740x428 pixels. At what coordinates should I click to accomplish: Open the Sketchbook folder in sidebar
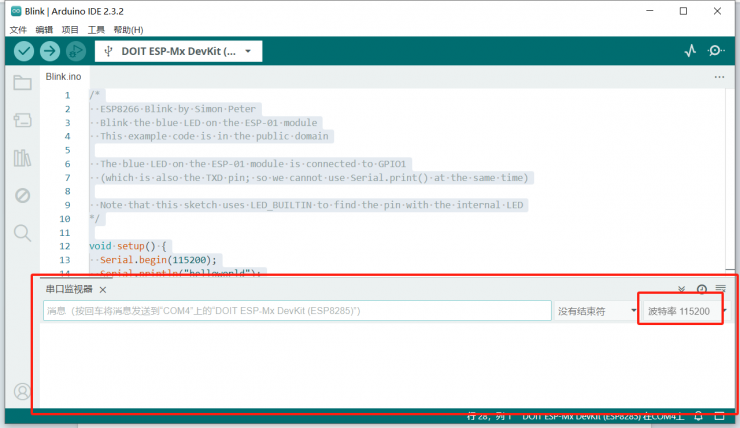pos(22,83)
